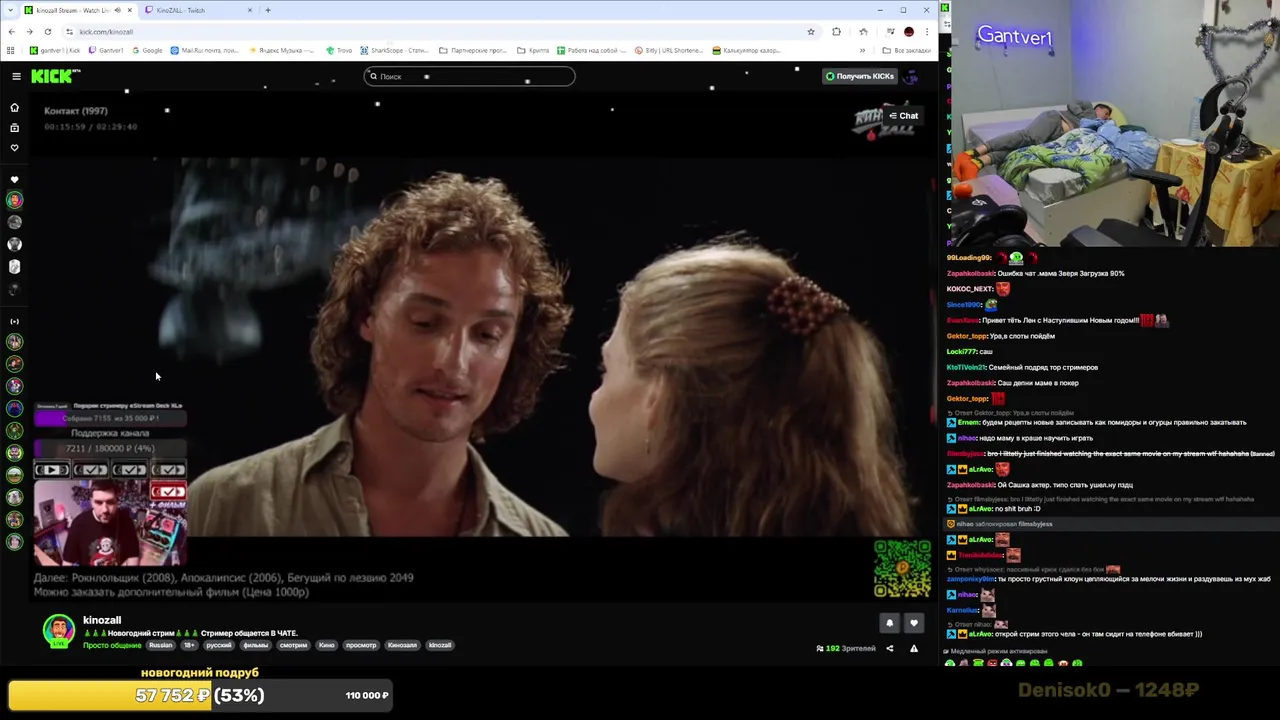Click the Gantver1 webcam title text
This screenshot has width=1280, height=720.
(x=1014, y=37)
